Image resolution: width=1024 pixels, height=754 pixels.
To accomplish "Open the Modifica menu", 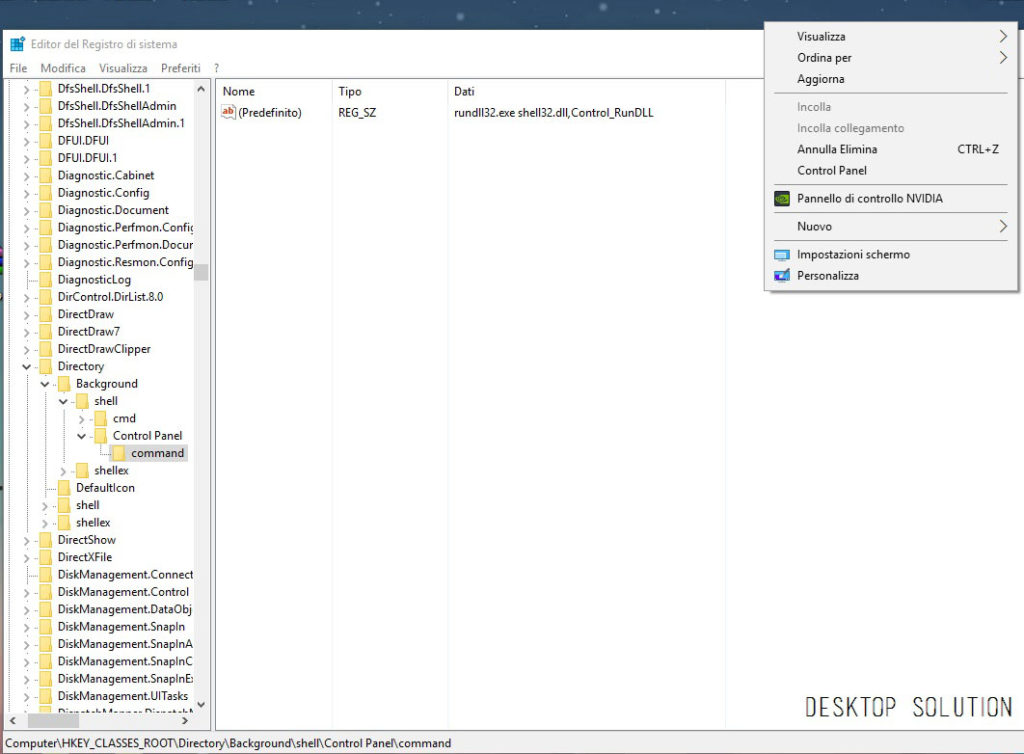I will pos(63,68).
